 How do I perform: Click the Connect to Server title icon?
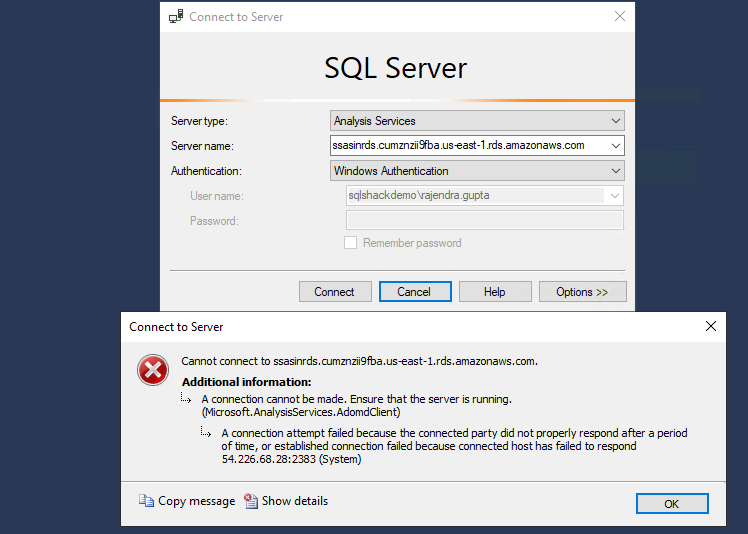coord(176,17)
